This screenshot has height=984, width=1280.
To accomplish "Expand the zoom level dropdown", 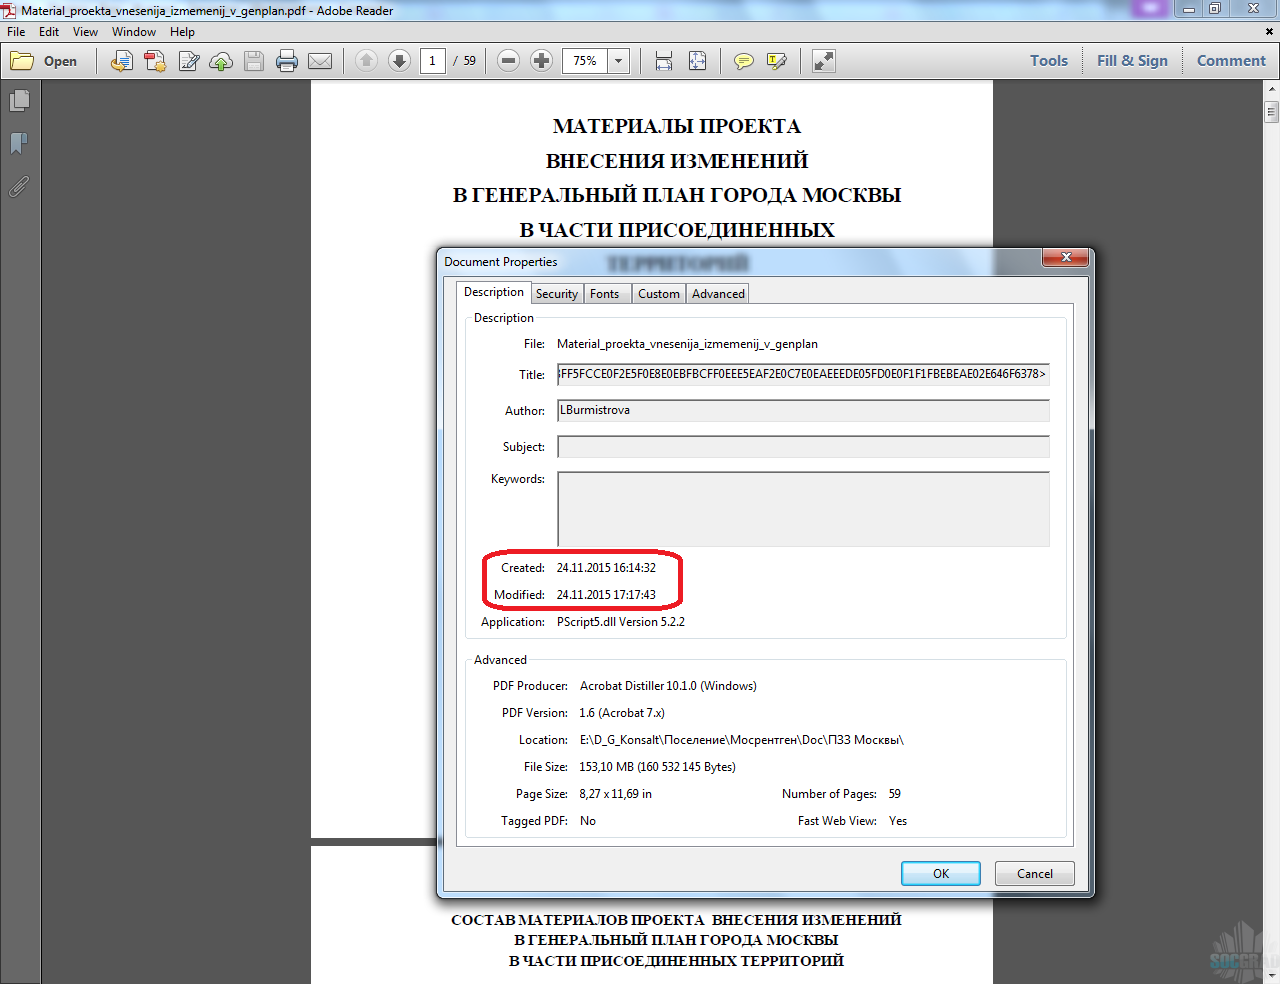I will (618, 61).
